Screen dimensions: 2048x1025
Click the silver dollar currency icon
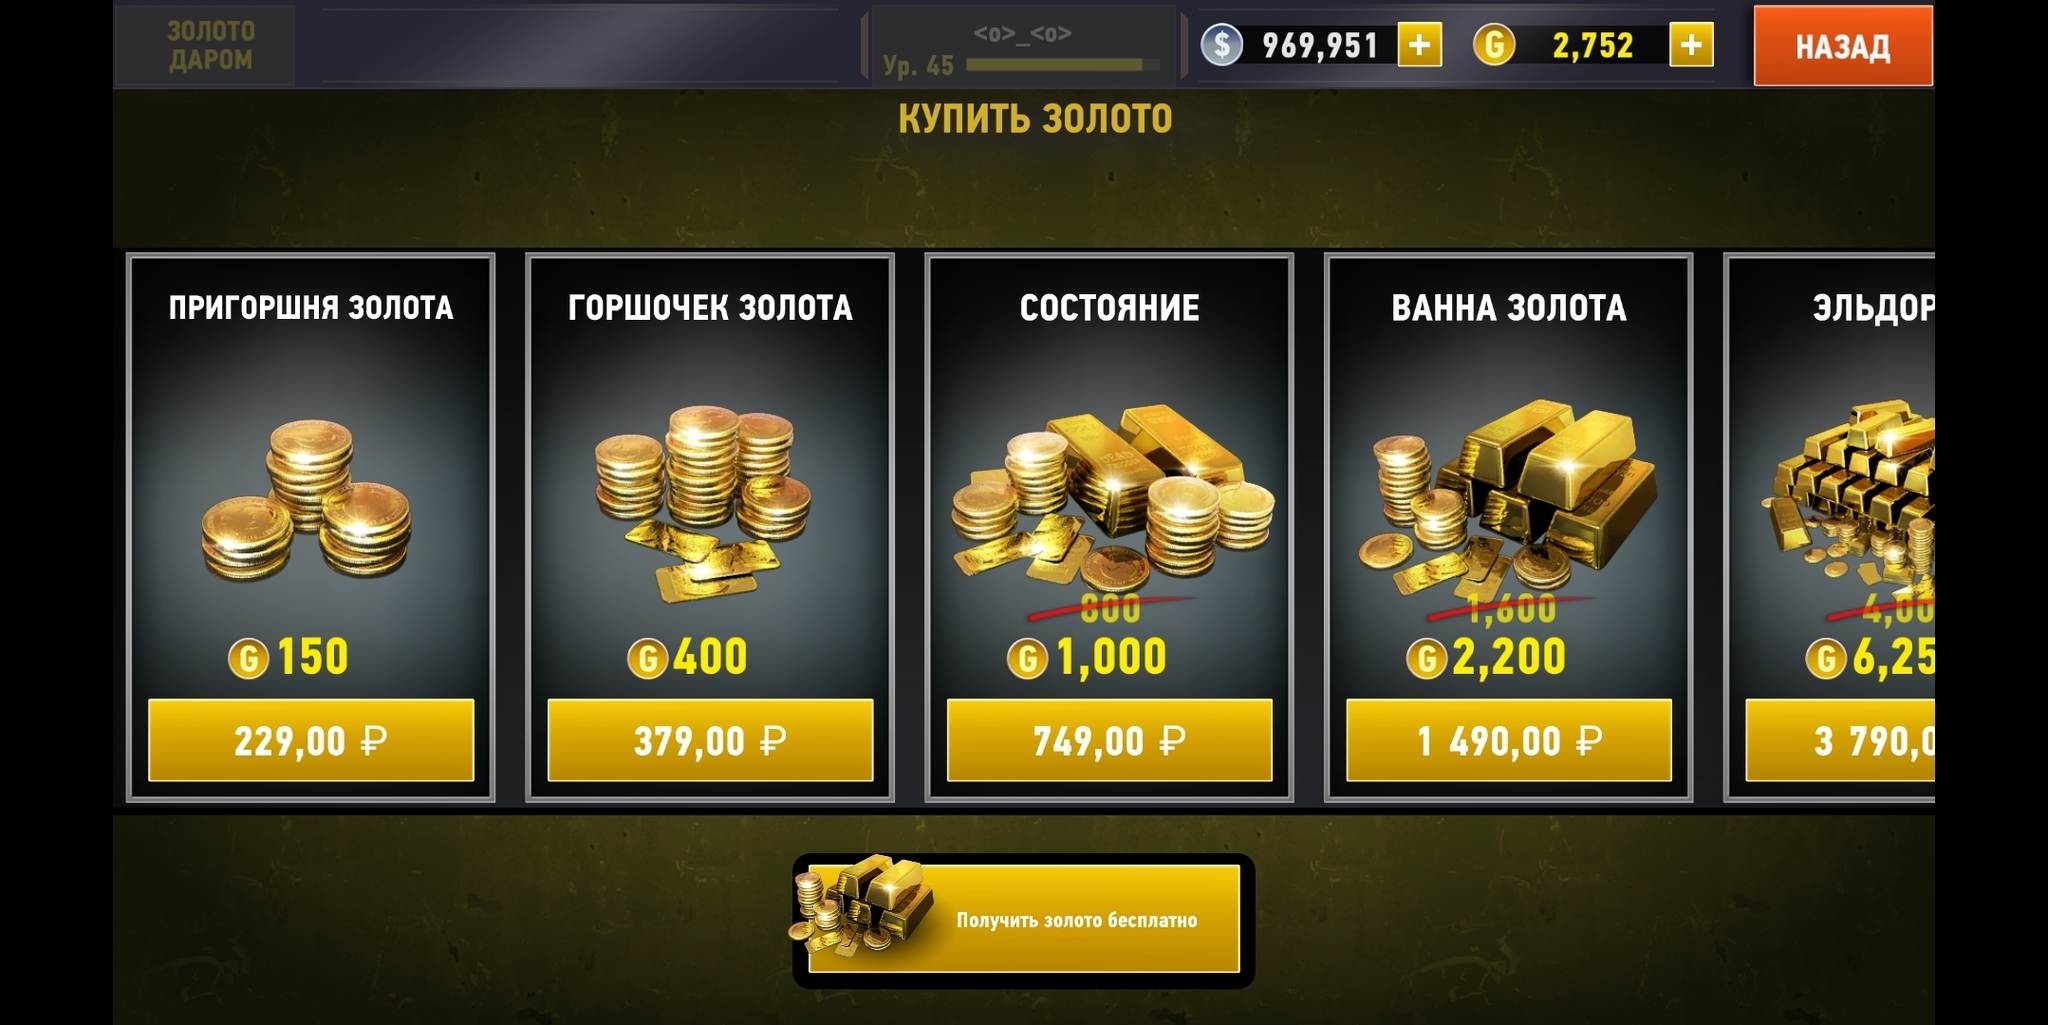click(x=1221, y=45)
